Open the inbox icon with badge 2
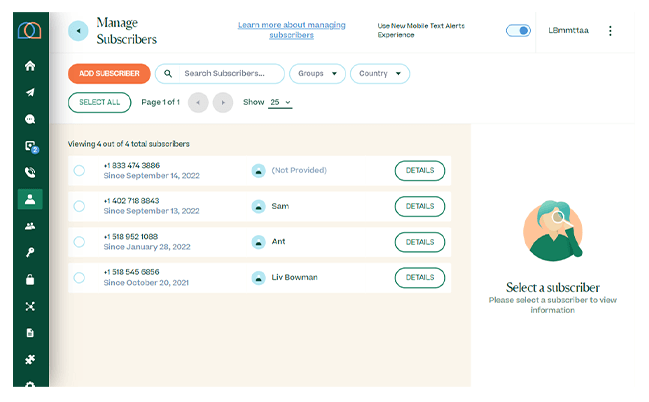This screenshot has height=402, width=649. coord(31,147)
